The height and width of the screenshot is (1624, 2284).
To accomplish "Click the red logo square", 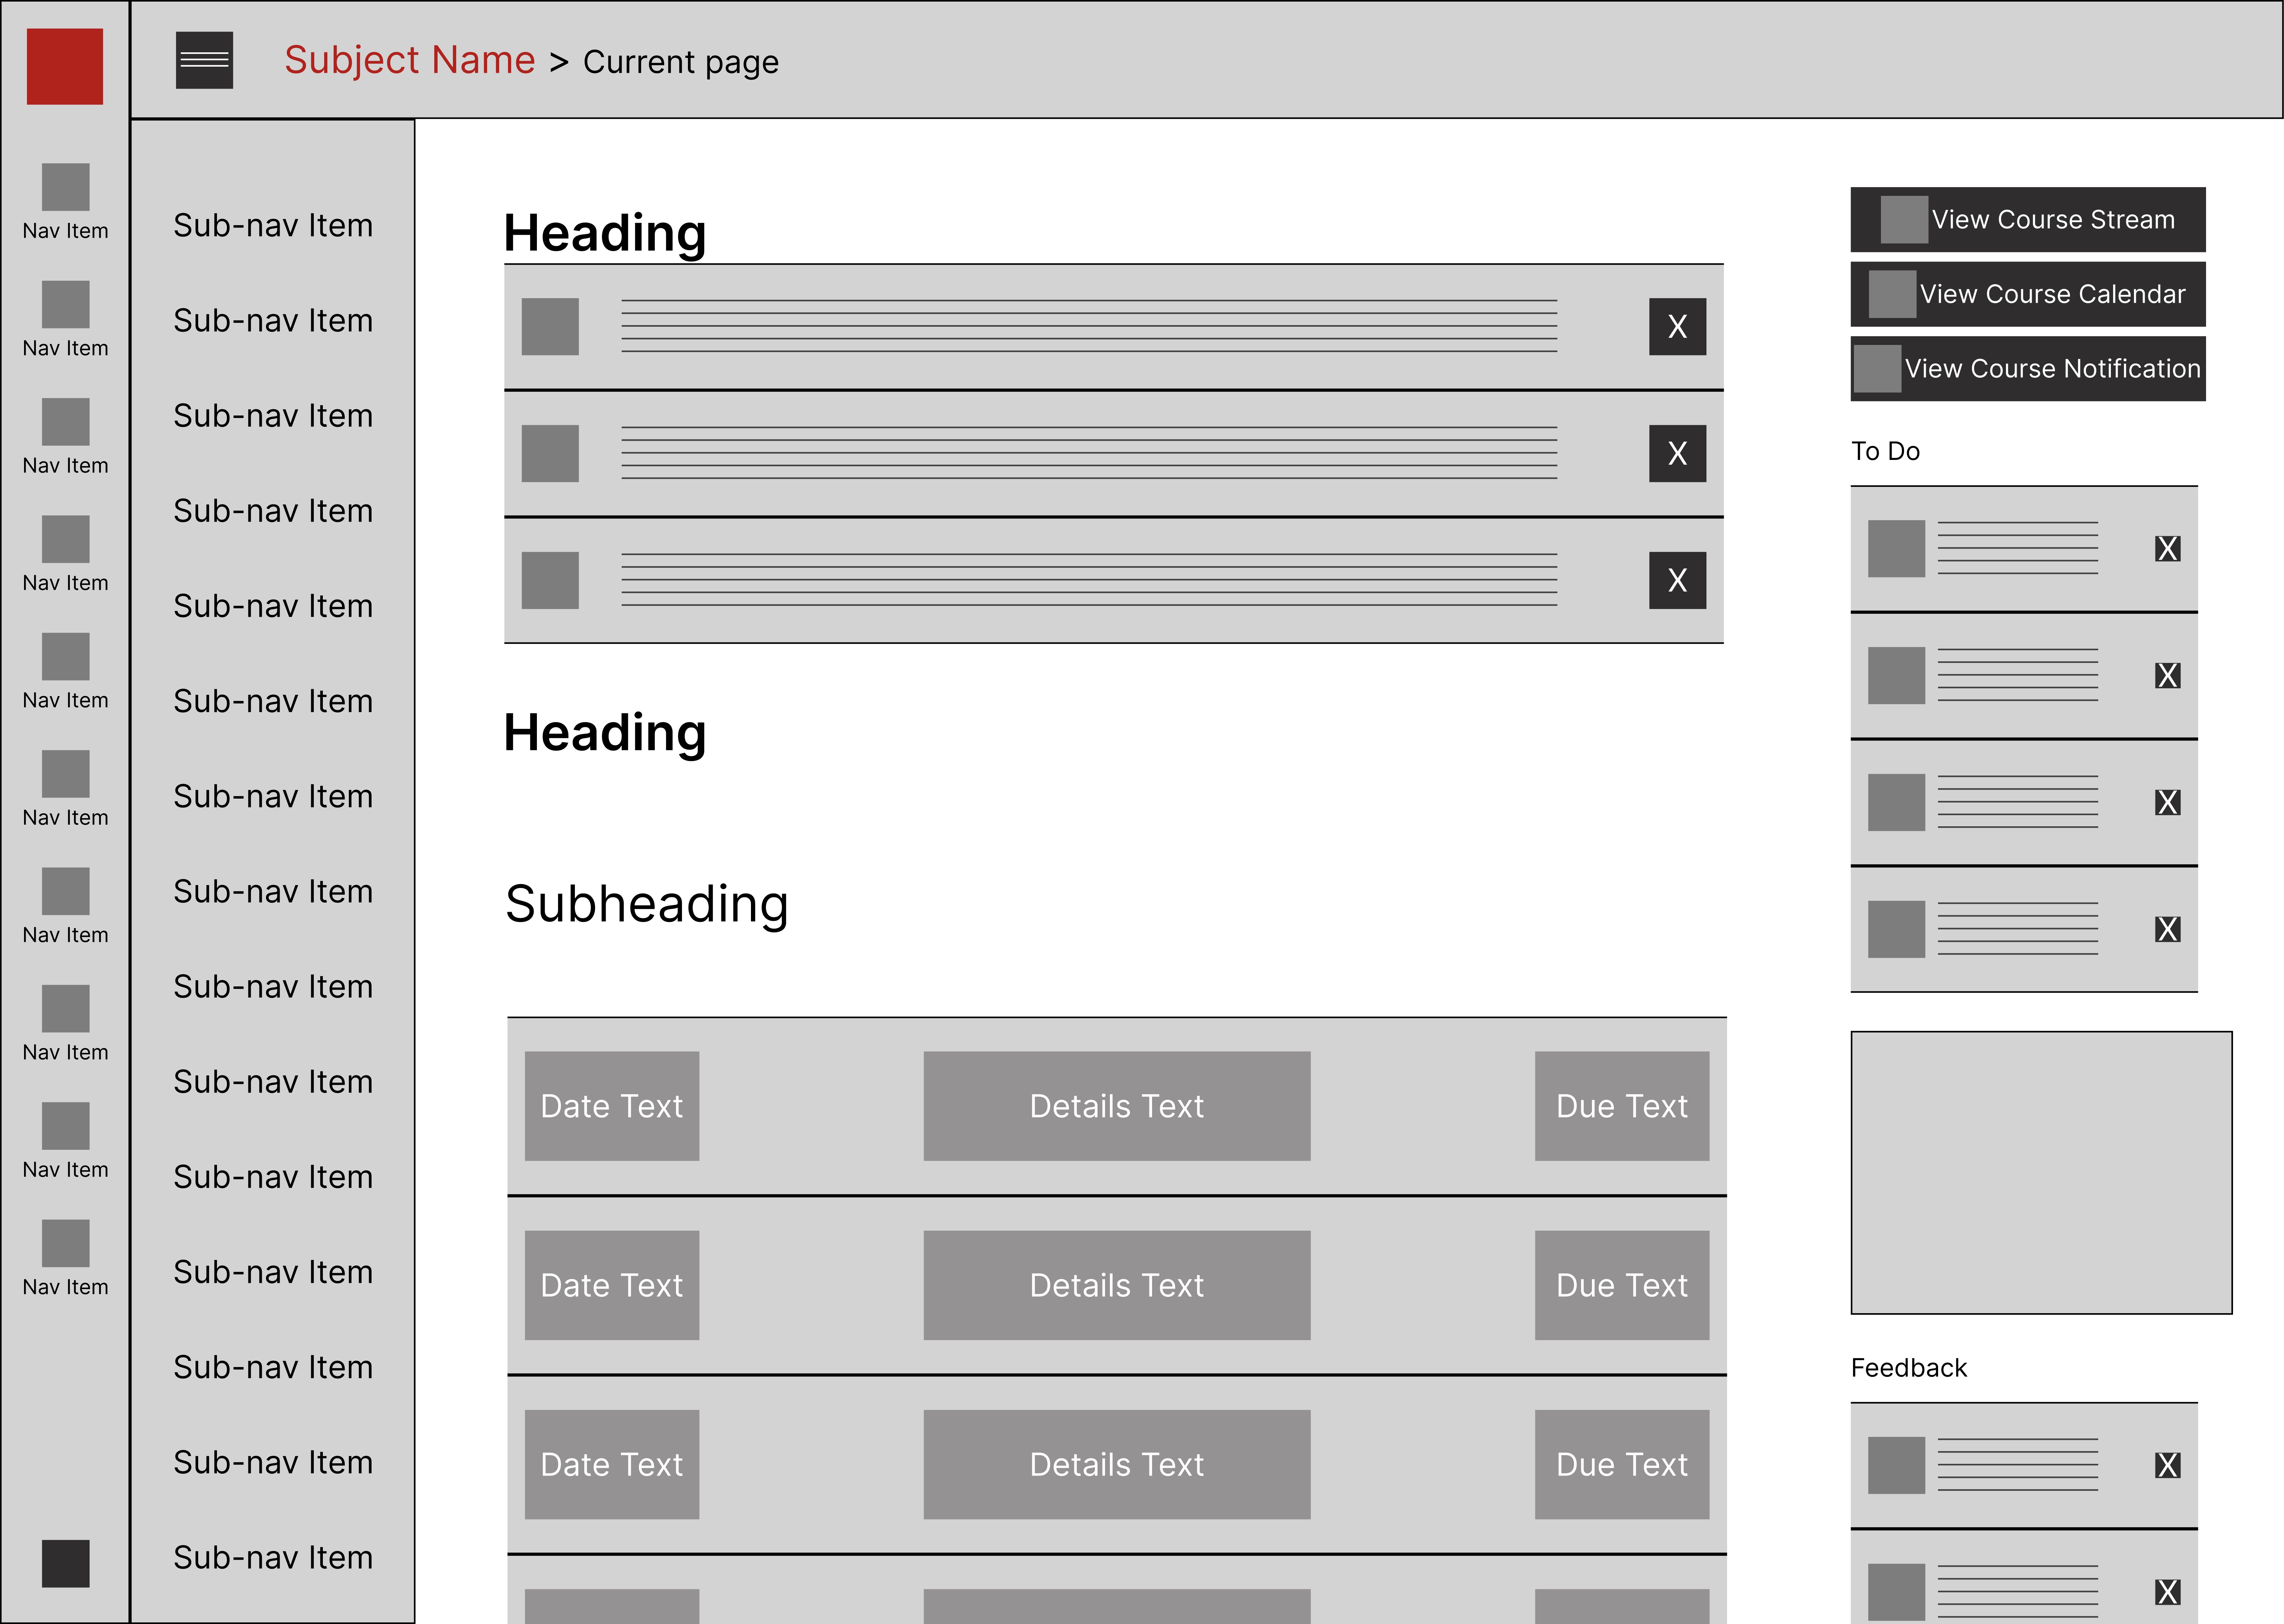I will [x=65, y=66].
